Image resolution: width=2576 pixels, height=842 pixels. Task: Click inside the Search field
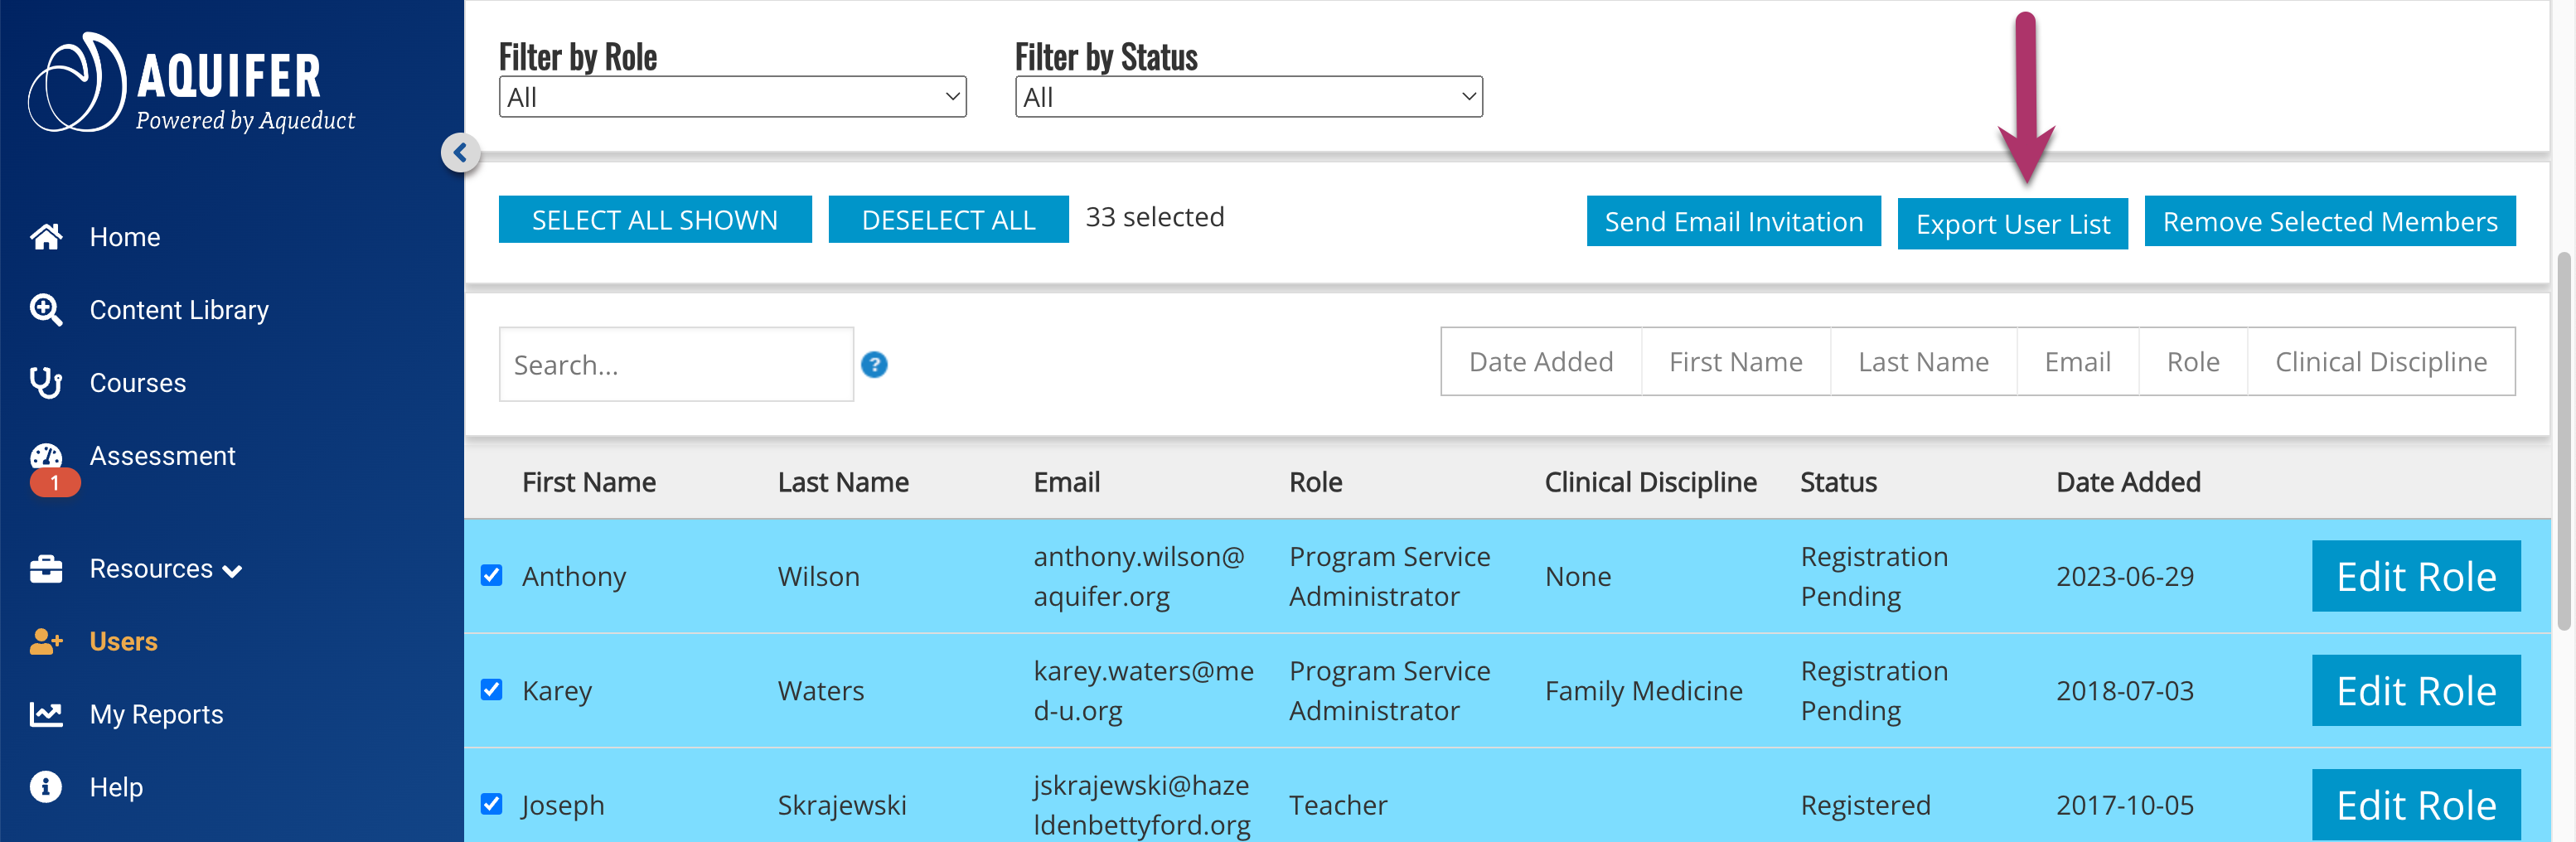[x=676, y=364]
